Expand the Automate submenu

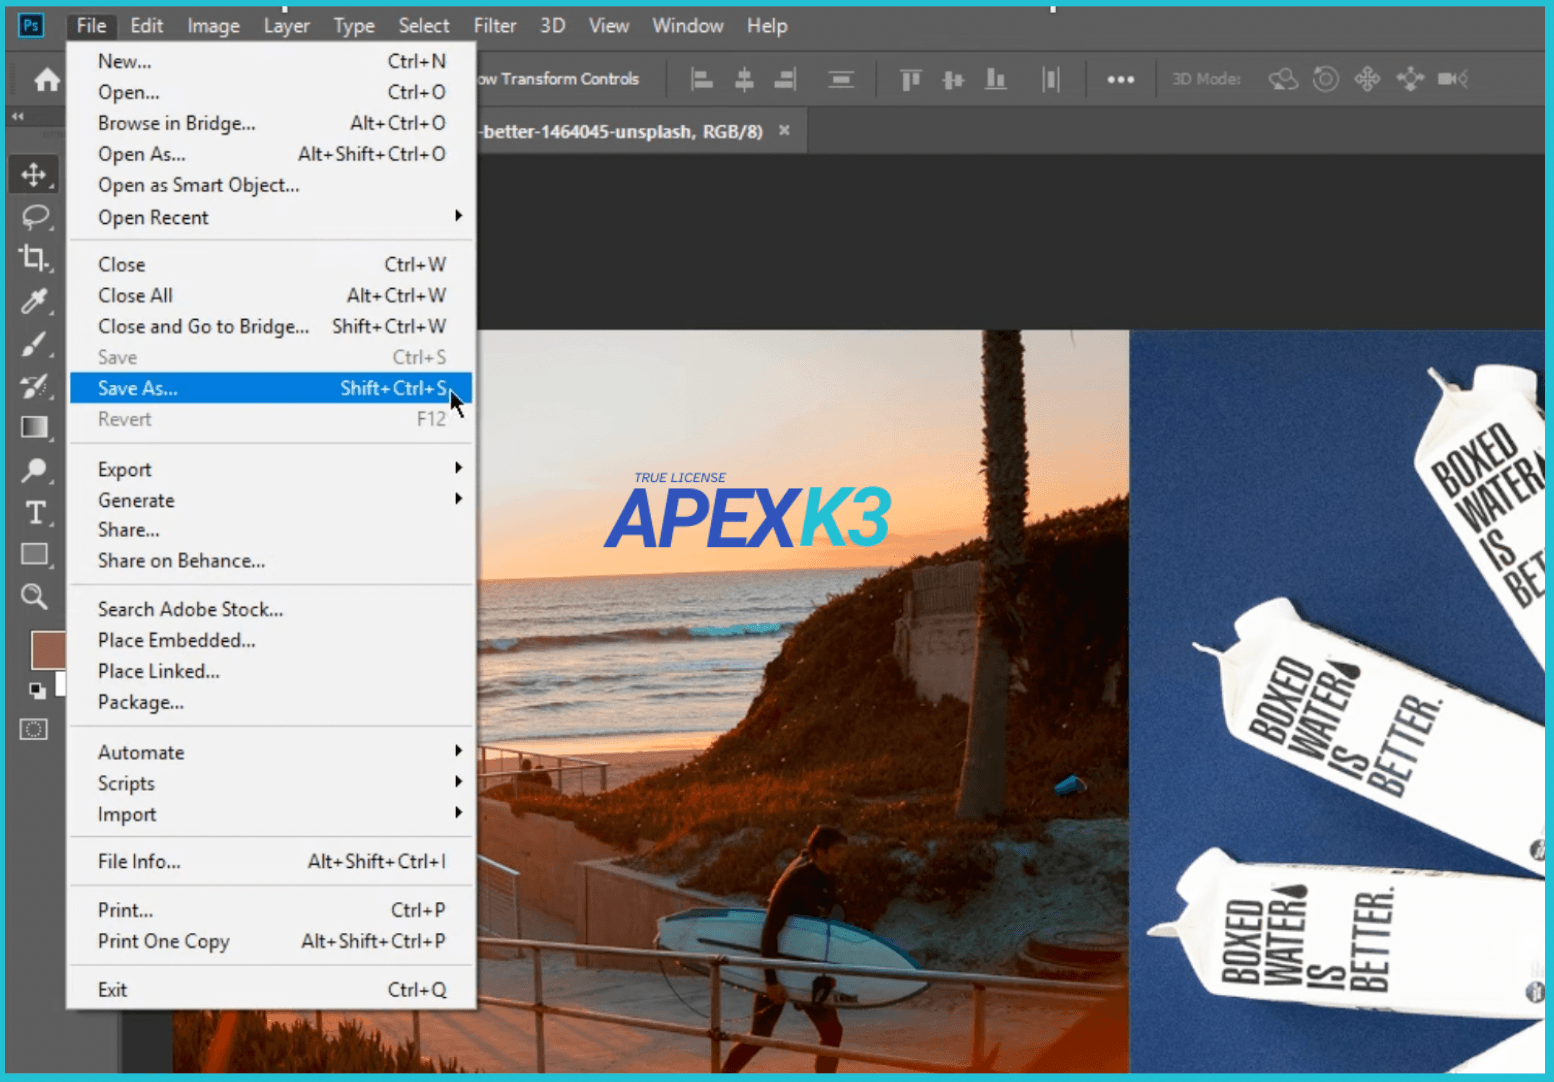[271, 752]
